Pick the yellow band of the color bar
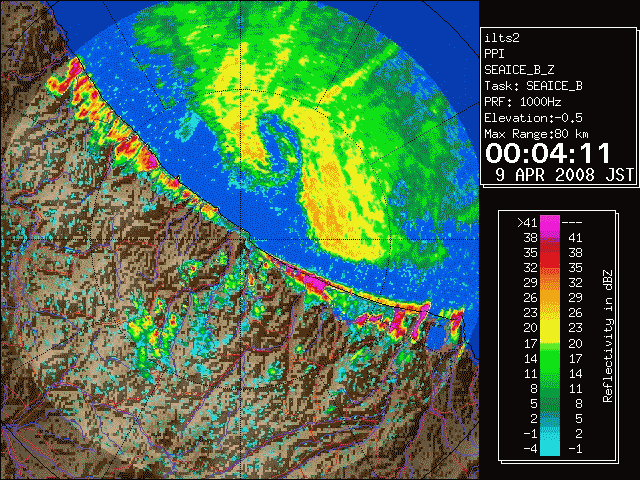Screen dimensions: 640x480 (x=550, y=329)
